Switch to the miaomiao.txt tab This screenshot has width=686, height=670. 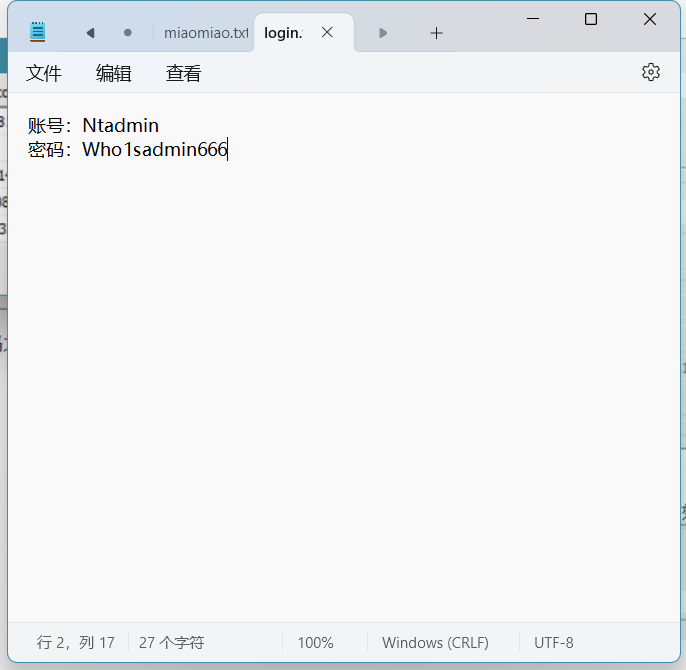pyautogui.click(x=205, y=33)
